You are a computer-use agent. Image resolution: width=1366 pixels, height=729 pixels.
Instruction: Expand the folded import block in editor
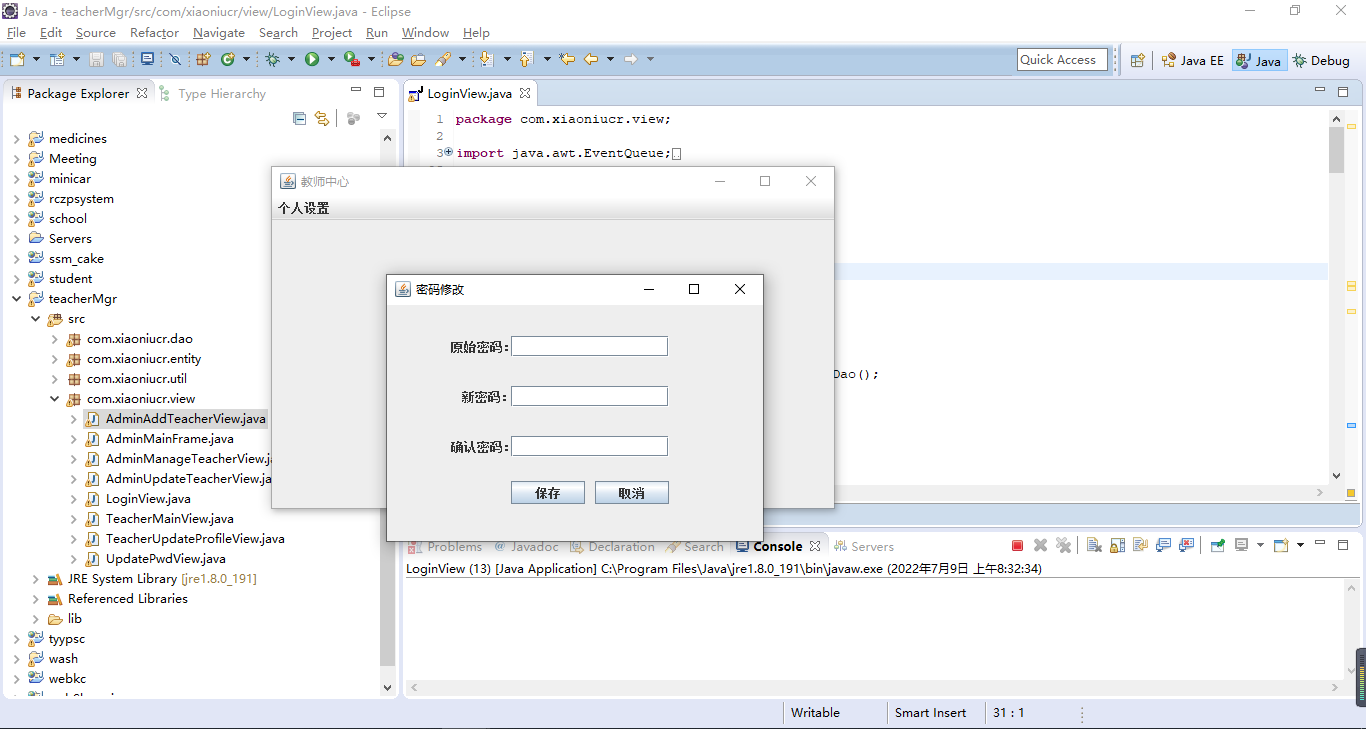(448, 153)
